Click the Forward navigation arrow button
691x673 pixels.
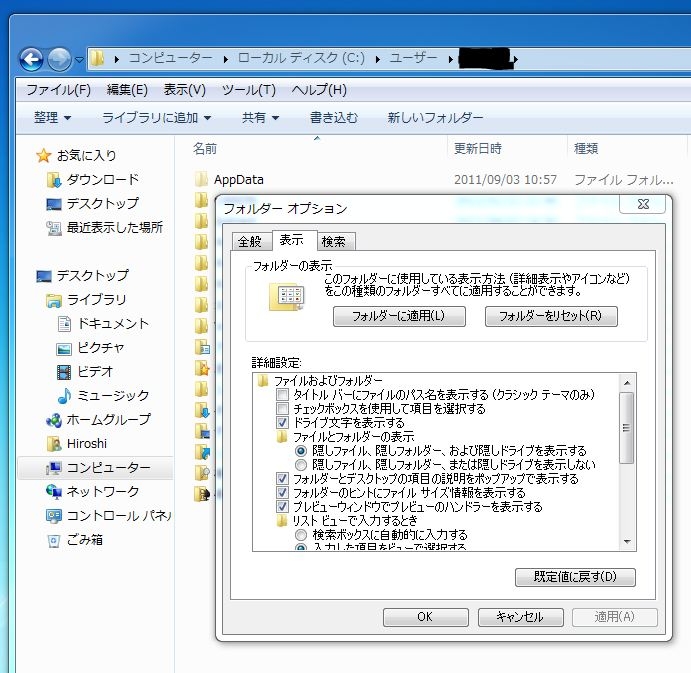(59, 59)
